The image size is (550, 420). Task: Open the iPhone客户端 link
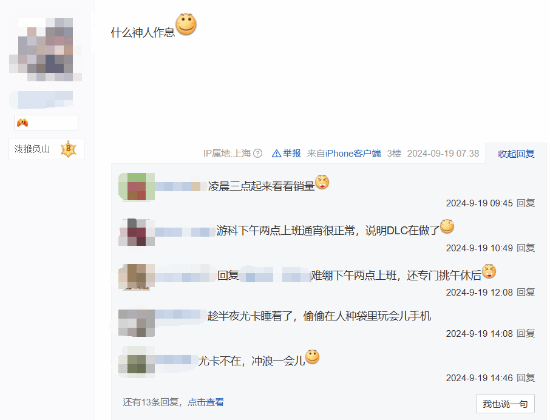pos(353,153)
